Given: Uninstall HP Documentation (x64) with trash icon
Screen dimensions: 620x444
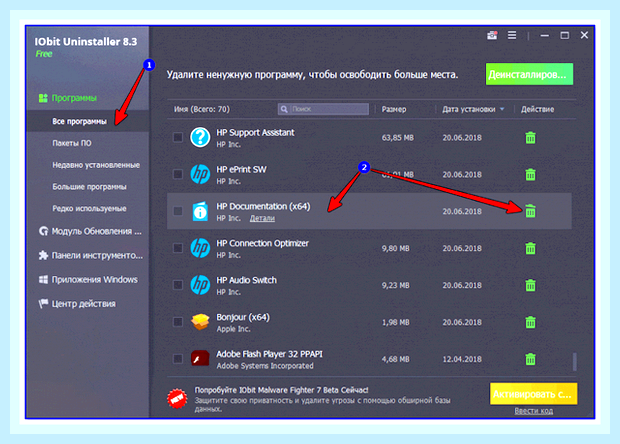Looking at the screenshot, I should point(530,211).
